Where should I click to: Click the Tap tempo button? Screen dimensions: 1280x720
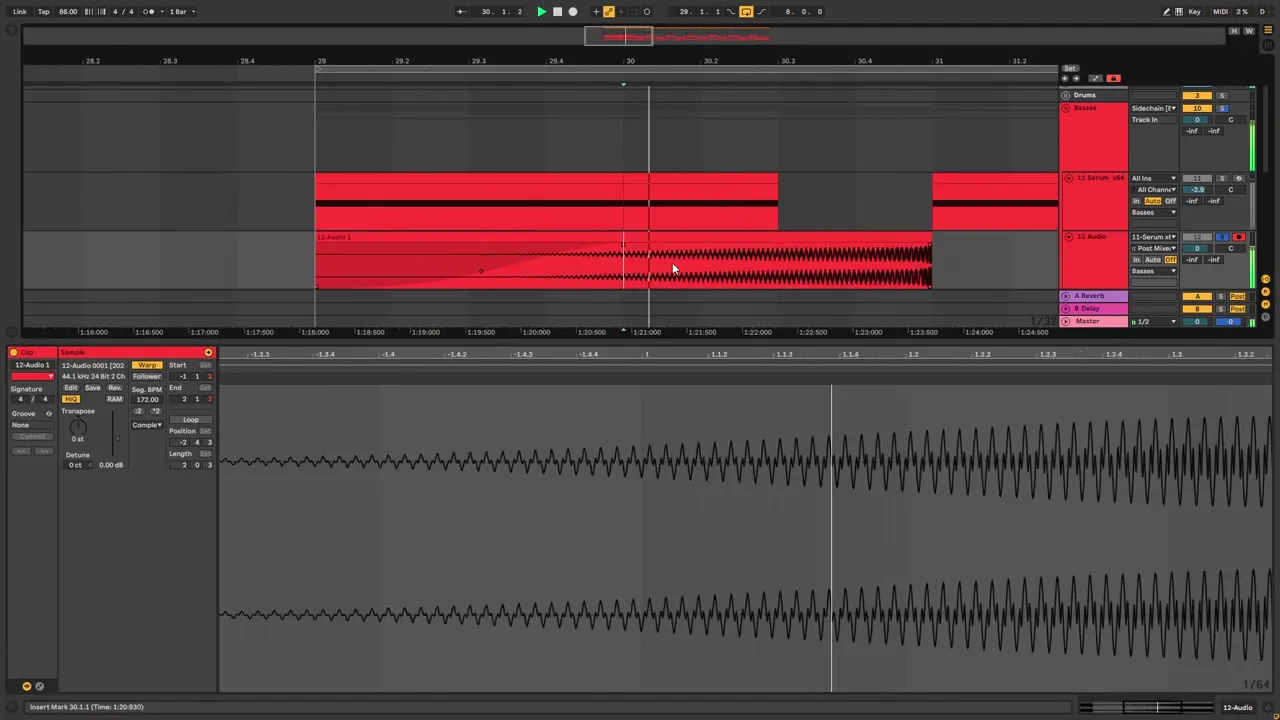pos(44,12)
